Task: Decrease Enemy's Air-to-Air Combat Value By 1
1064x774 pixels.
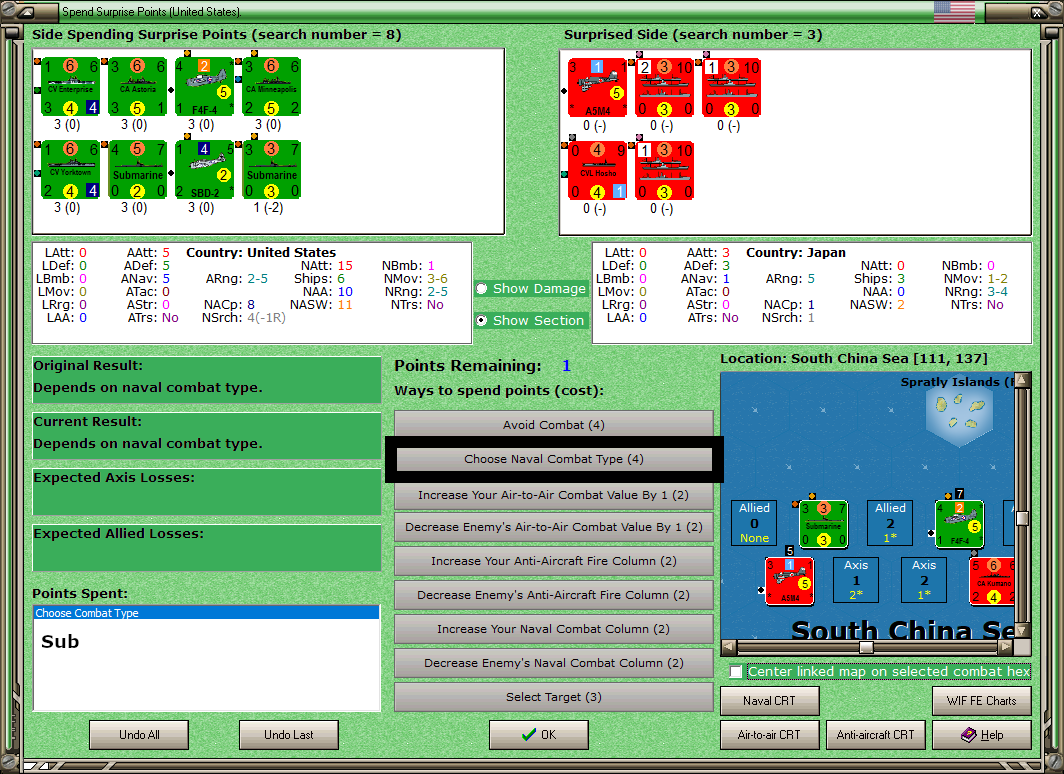Action: tap(553, 527)
